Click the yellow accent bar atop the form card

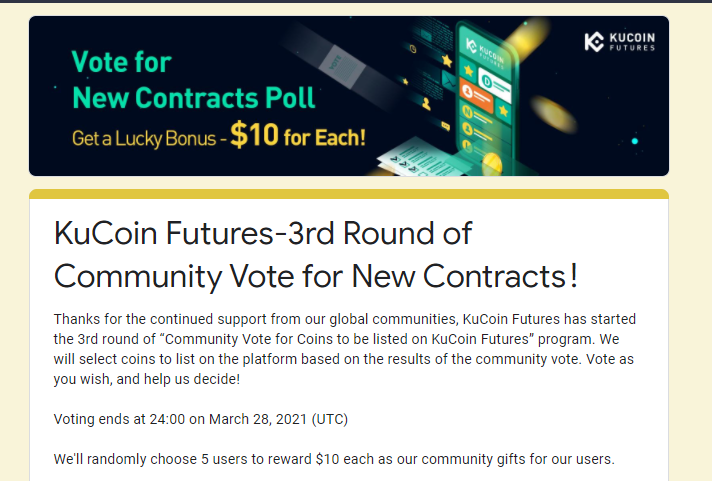349,194
